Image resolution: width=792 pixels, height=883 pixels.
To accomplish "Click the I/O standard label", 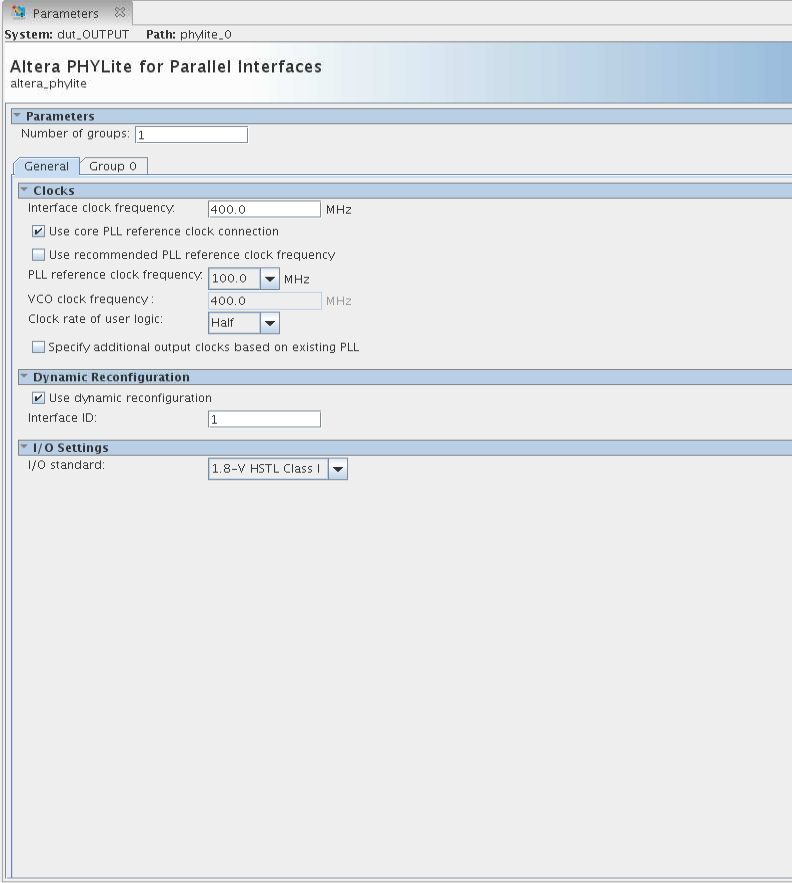I will point(66,465).
